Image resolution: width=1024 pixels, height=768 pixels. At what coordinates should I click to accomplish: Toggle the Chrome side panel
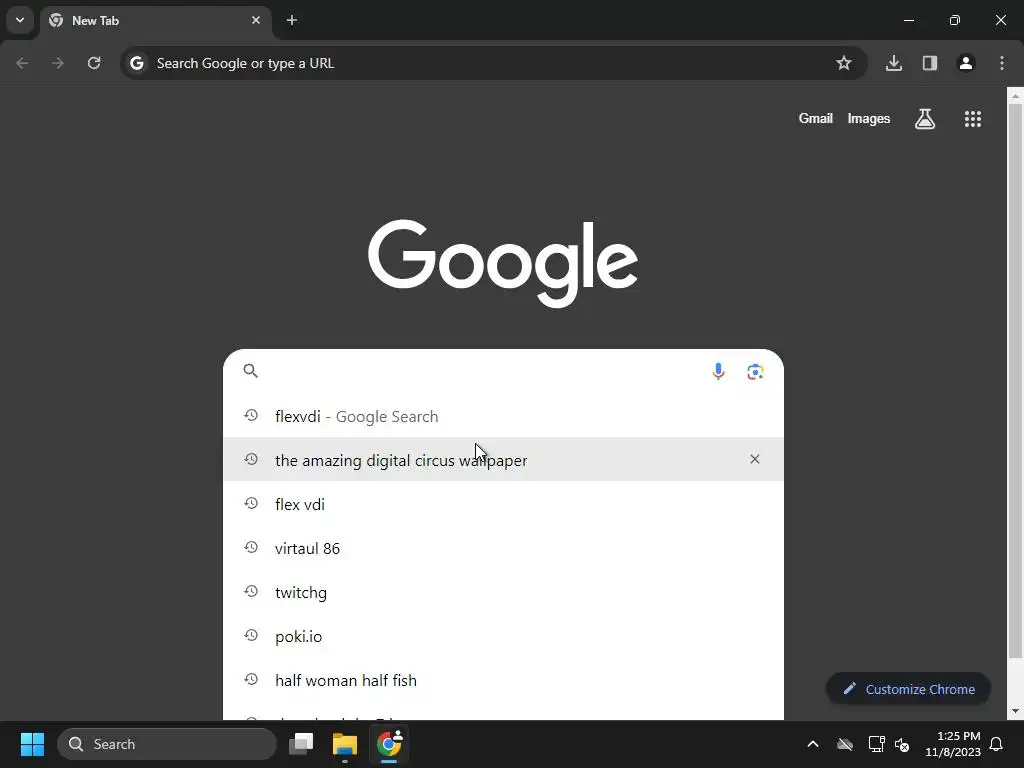click(x=930, y=63)
